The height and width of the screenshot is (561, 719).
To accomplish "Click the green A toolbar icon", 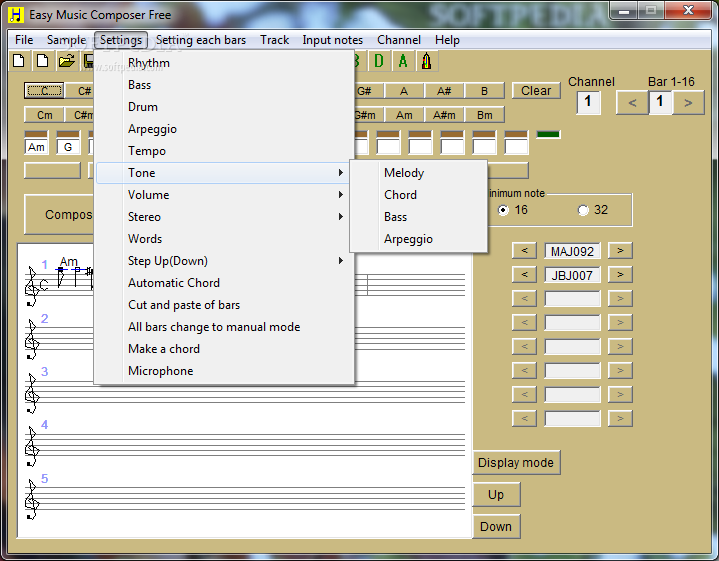I will pyautogui.click(x=403, y=61).
